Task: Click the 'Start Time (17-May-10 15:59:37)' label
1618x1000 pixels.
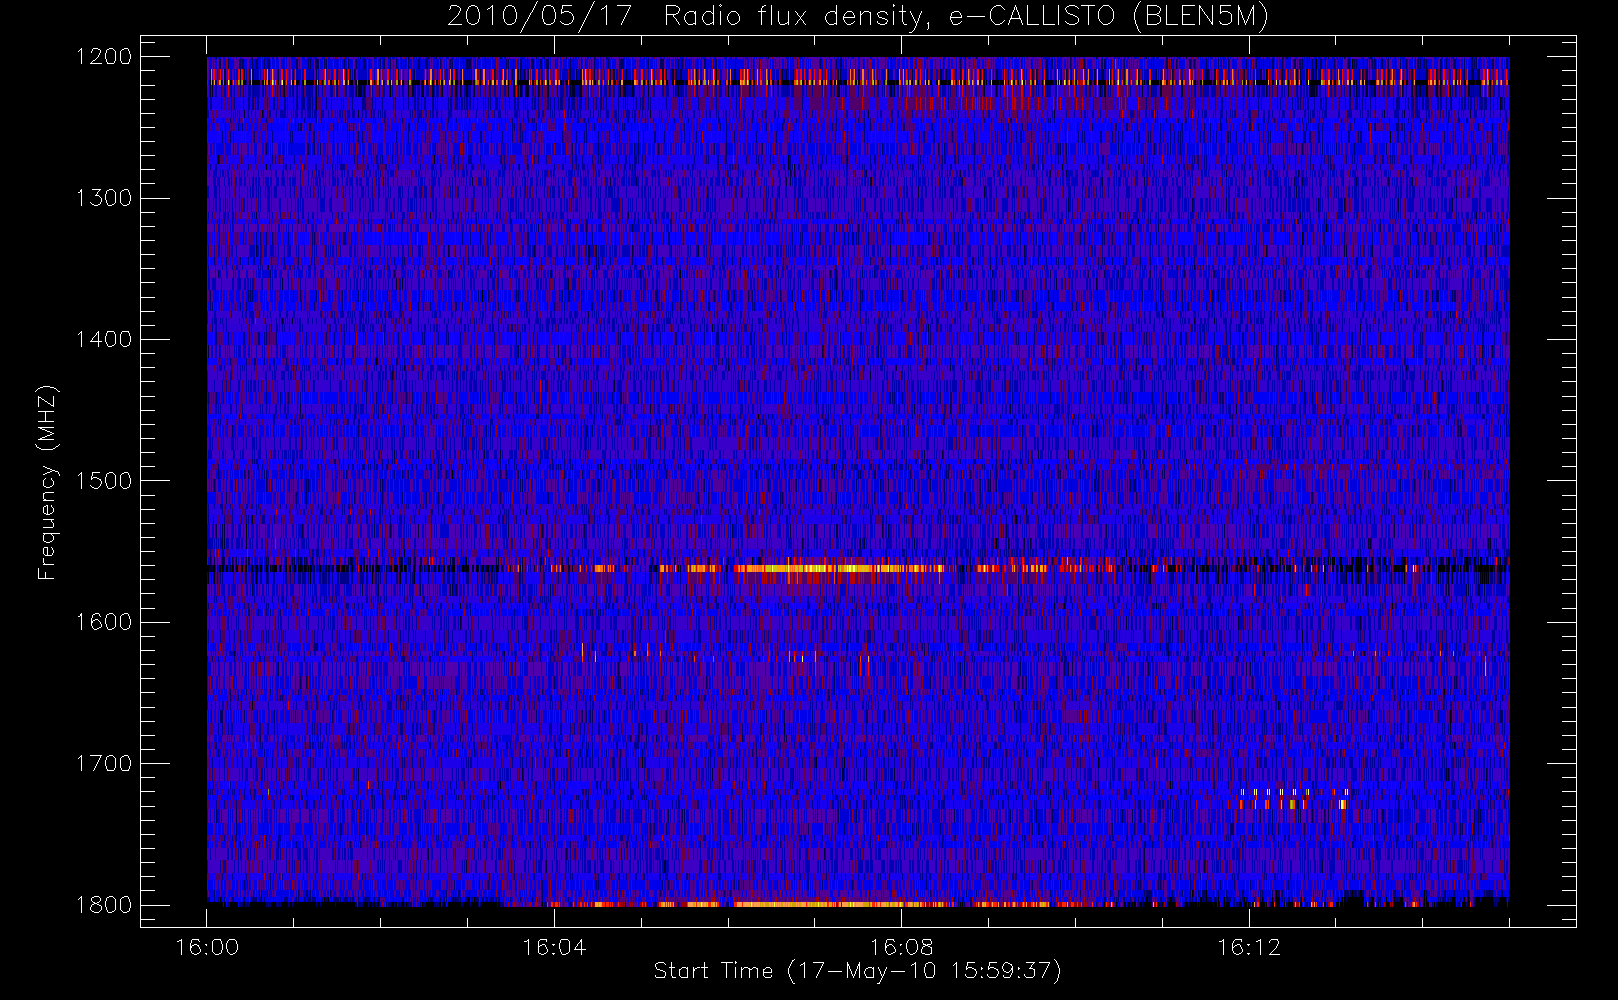Action: (857, 971)
